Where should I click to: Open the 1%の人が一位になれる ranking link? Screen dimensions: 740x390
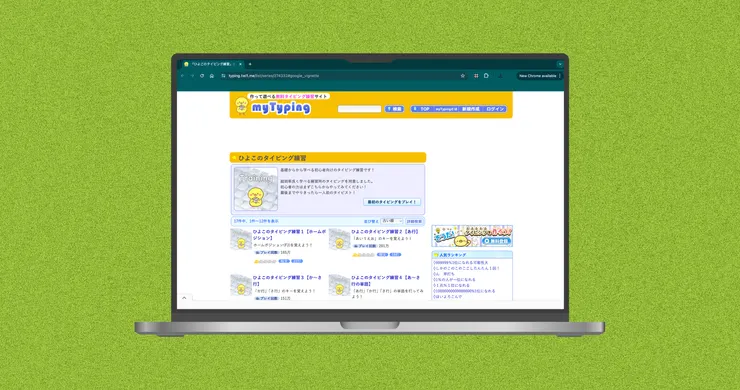point(454,280)
